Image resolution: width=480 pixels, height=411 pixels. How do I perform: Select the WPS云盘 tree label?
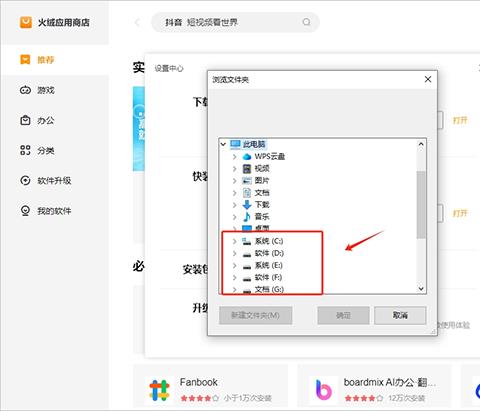[270, 156]
